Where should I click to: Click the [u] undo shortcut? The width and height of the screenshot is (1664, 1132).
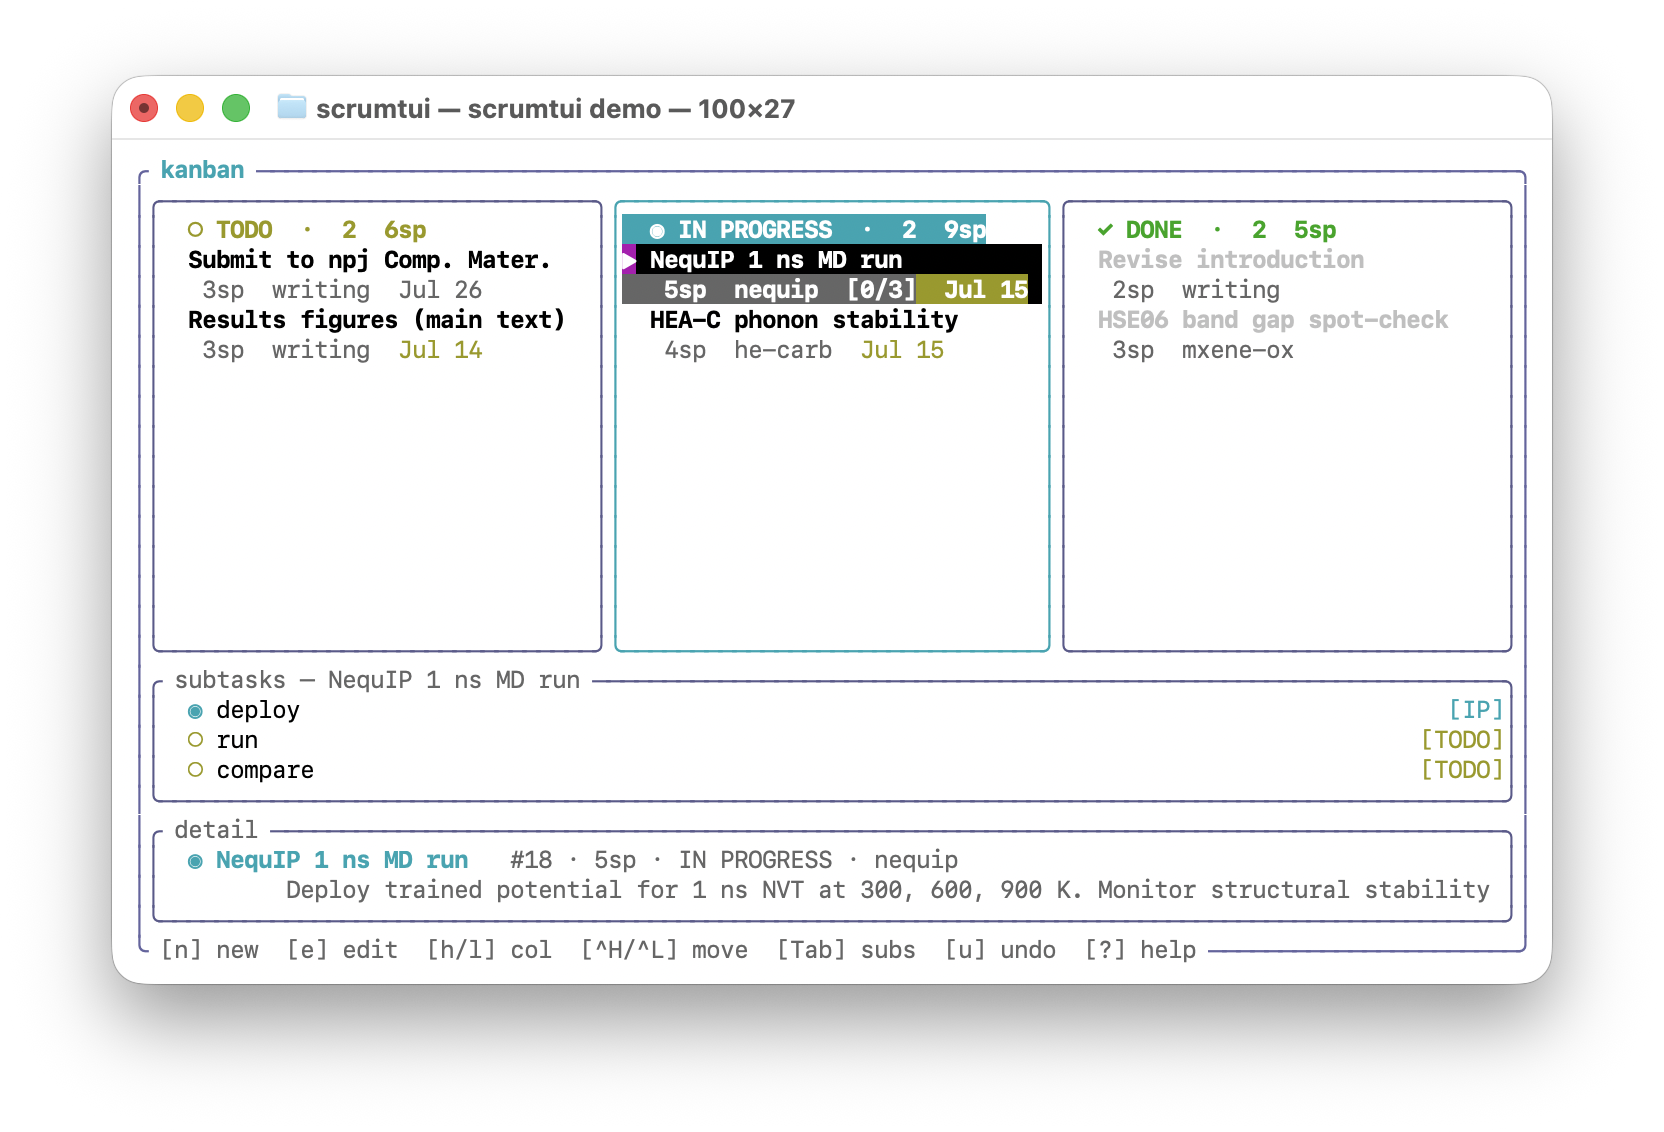[x=1000, y=950]
